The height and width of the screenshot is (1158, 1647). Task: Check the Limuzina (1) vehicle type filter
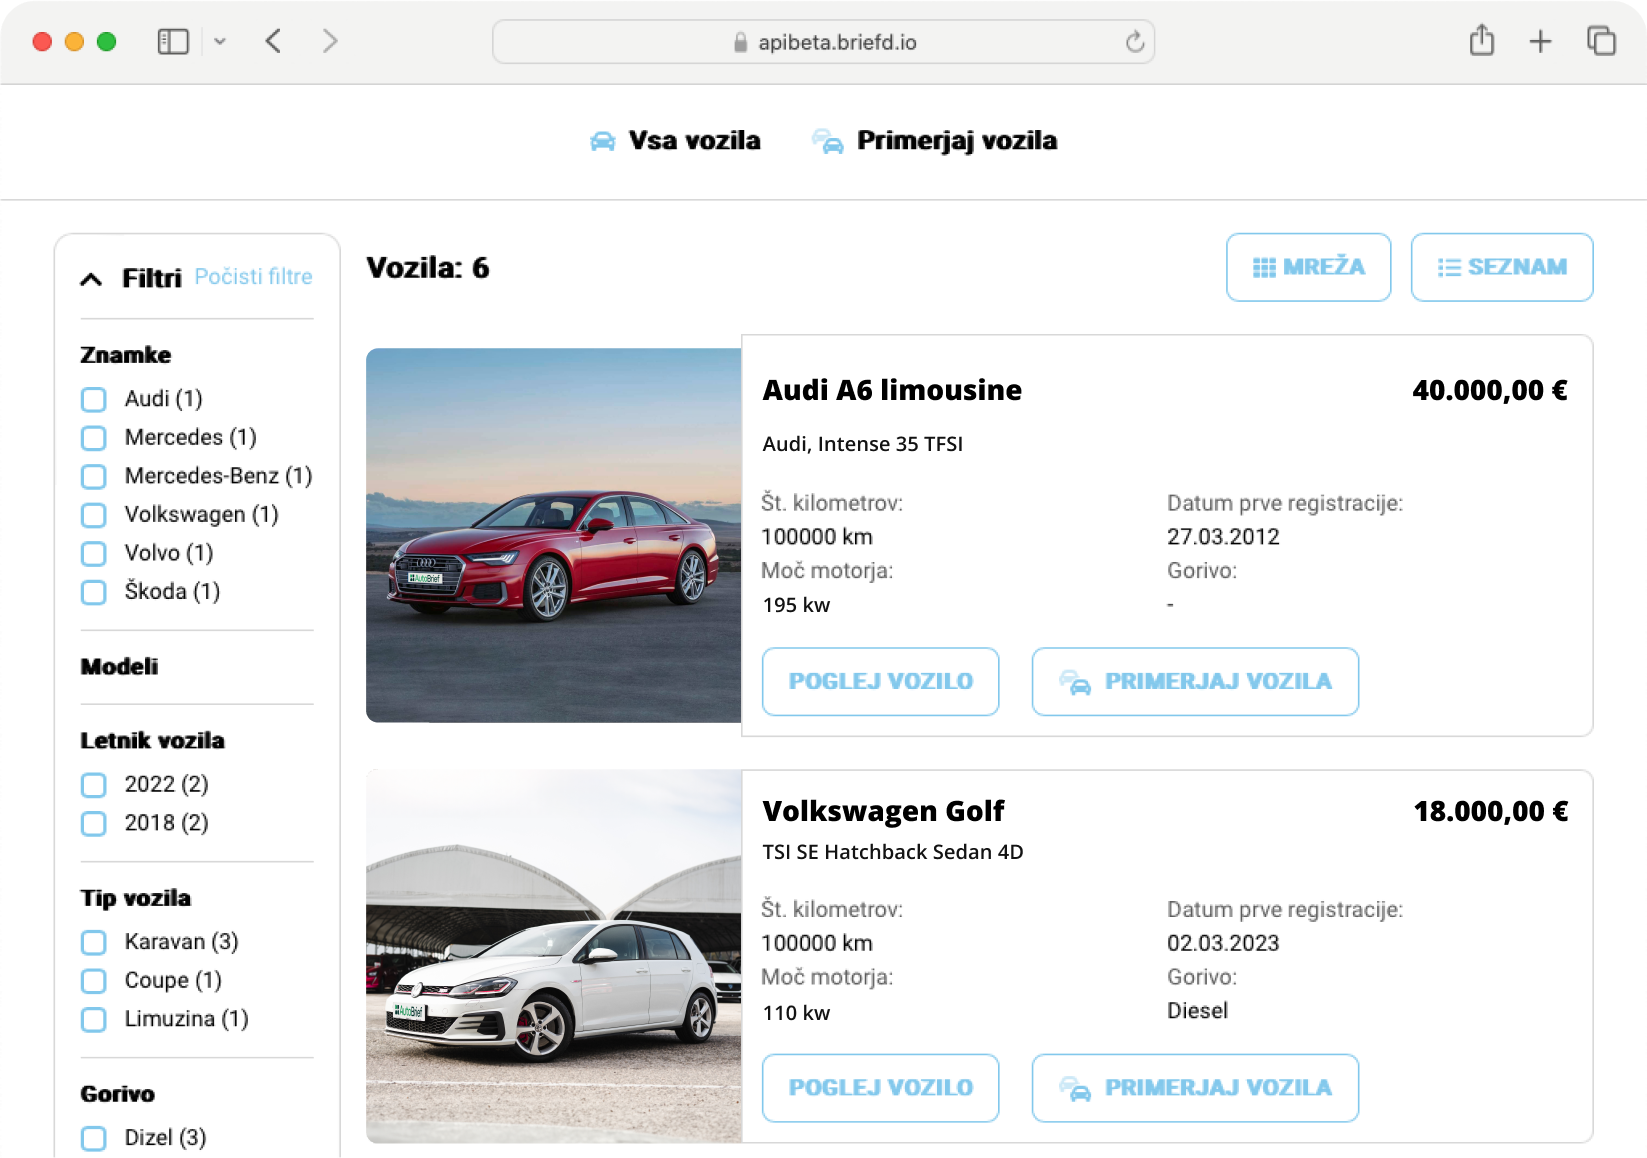[94, 1020]
